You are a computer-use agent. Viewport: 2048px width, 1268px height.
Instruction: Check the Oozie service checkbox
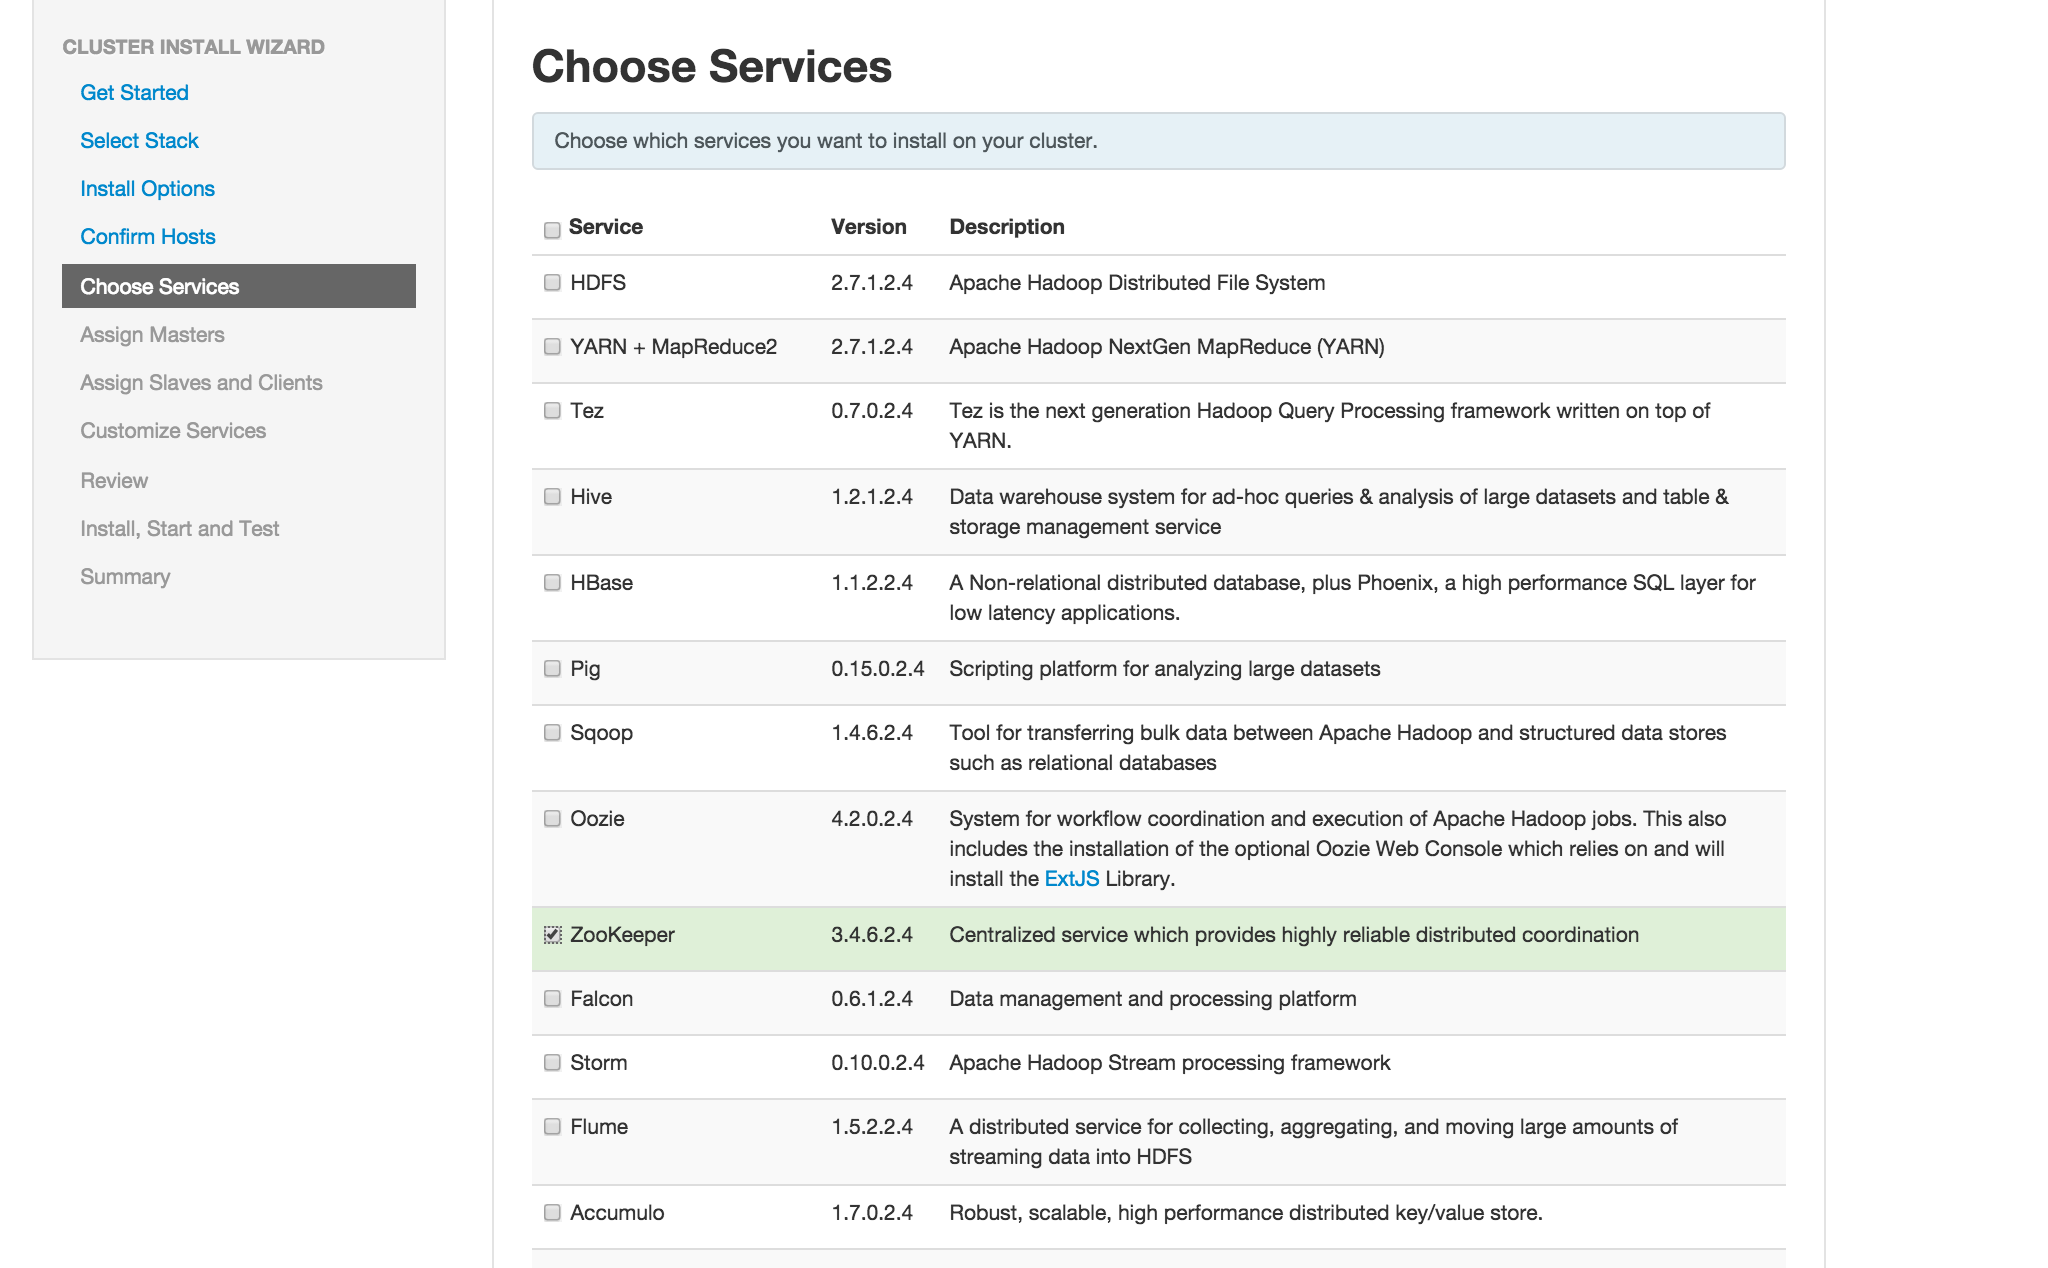pos(552,819)
